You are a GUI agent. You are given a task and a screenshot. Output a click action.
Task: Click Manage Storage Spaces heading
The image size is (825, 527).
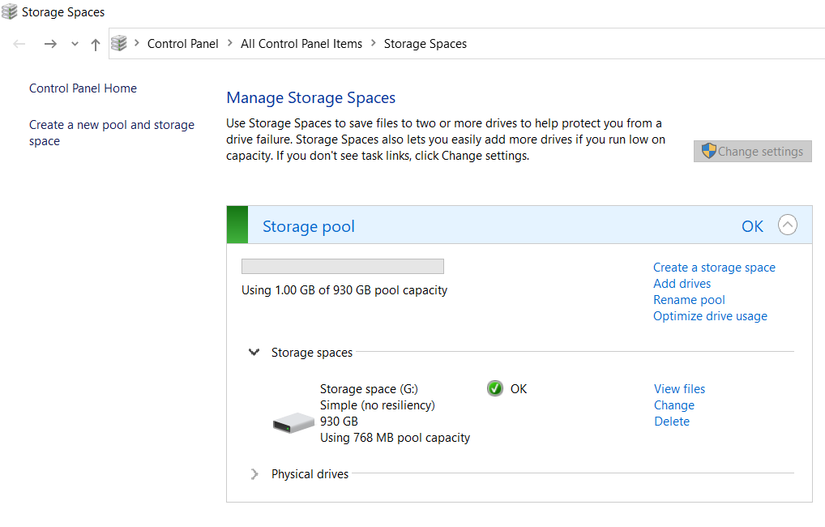[x=311, y=98]
